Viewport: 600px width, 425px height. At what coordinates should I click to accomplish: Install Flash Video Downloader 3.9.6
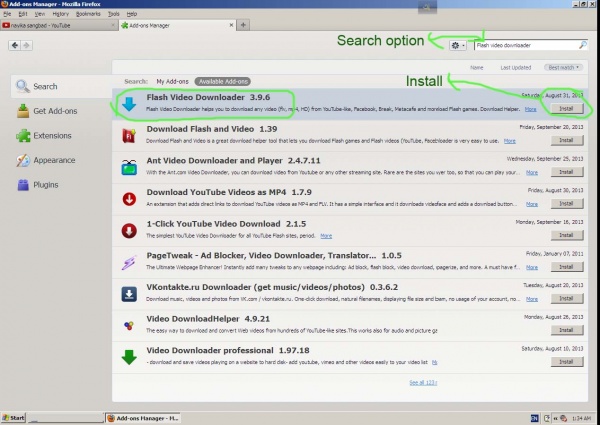click(567, 109)
